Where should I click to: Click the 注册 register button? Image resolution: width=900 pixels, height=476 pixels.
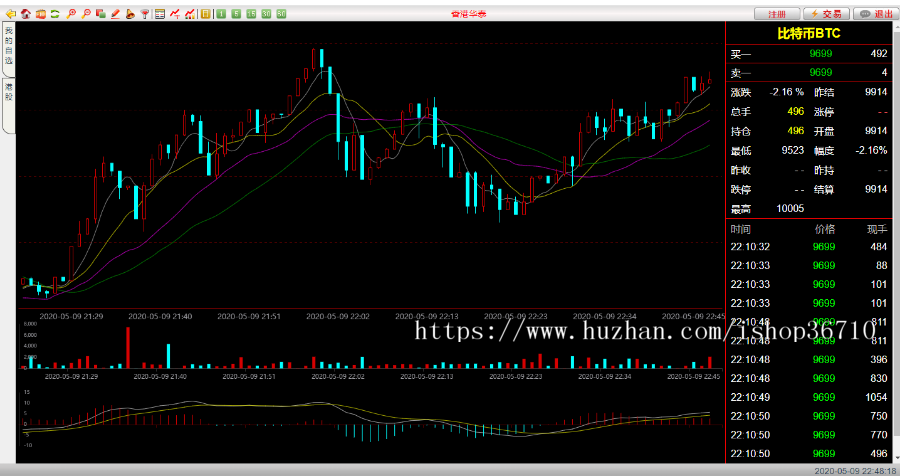click(777, 14)
